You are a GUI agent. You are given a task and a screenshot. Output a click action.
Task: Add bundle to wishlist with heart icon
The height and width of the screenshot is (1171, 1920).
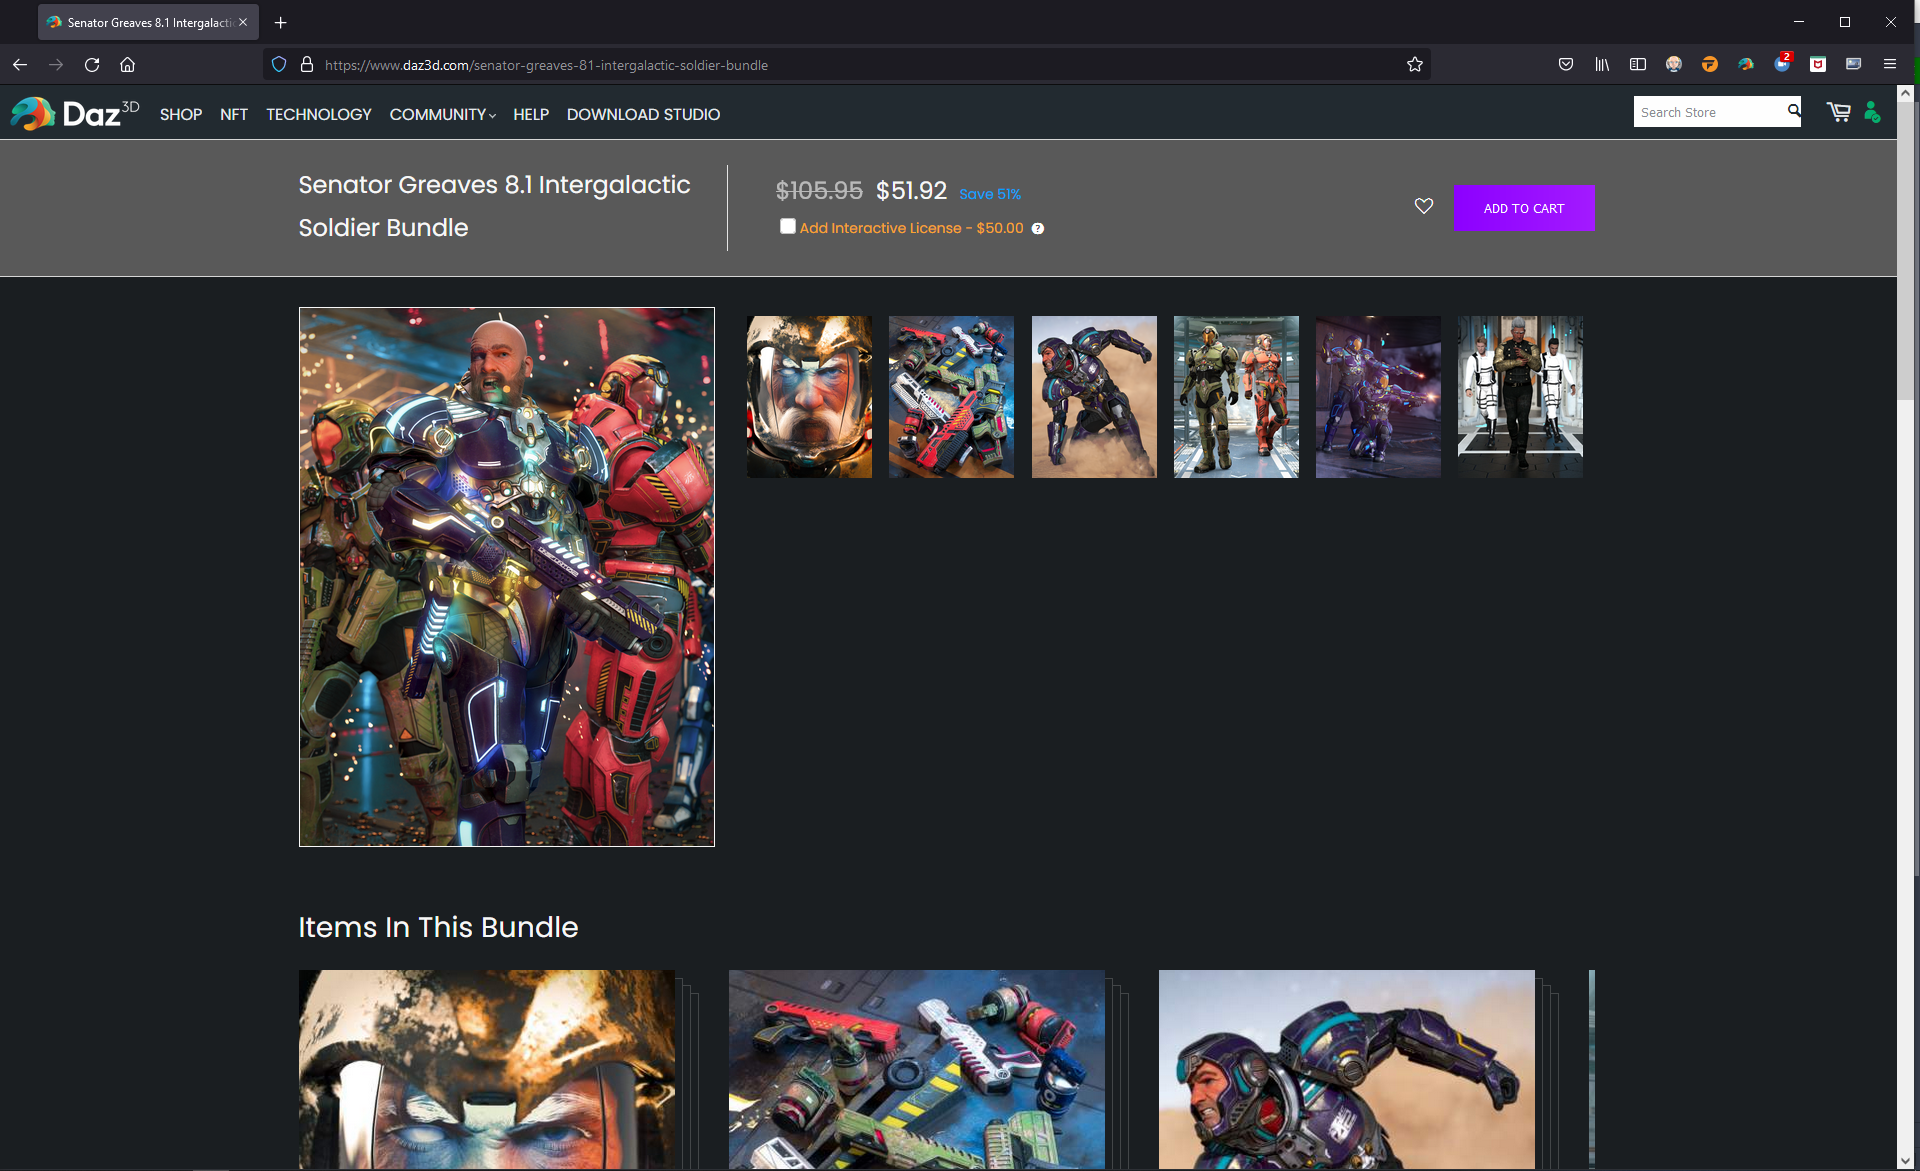(1424, 206)
